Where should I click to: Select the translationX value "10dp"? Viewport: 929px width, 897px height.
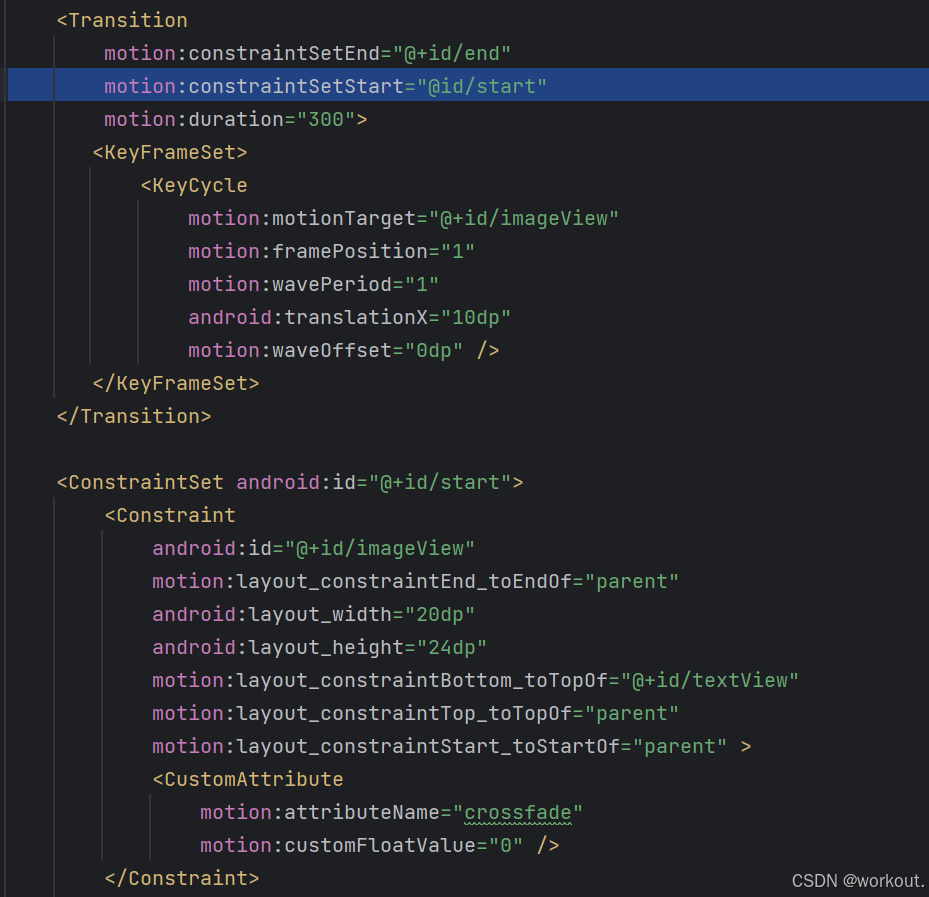click(x=479, y=317)
